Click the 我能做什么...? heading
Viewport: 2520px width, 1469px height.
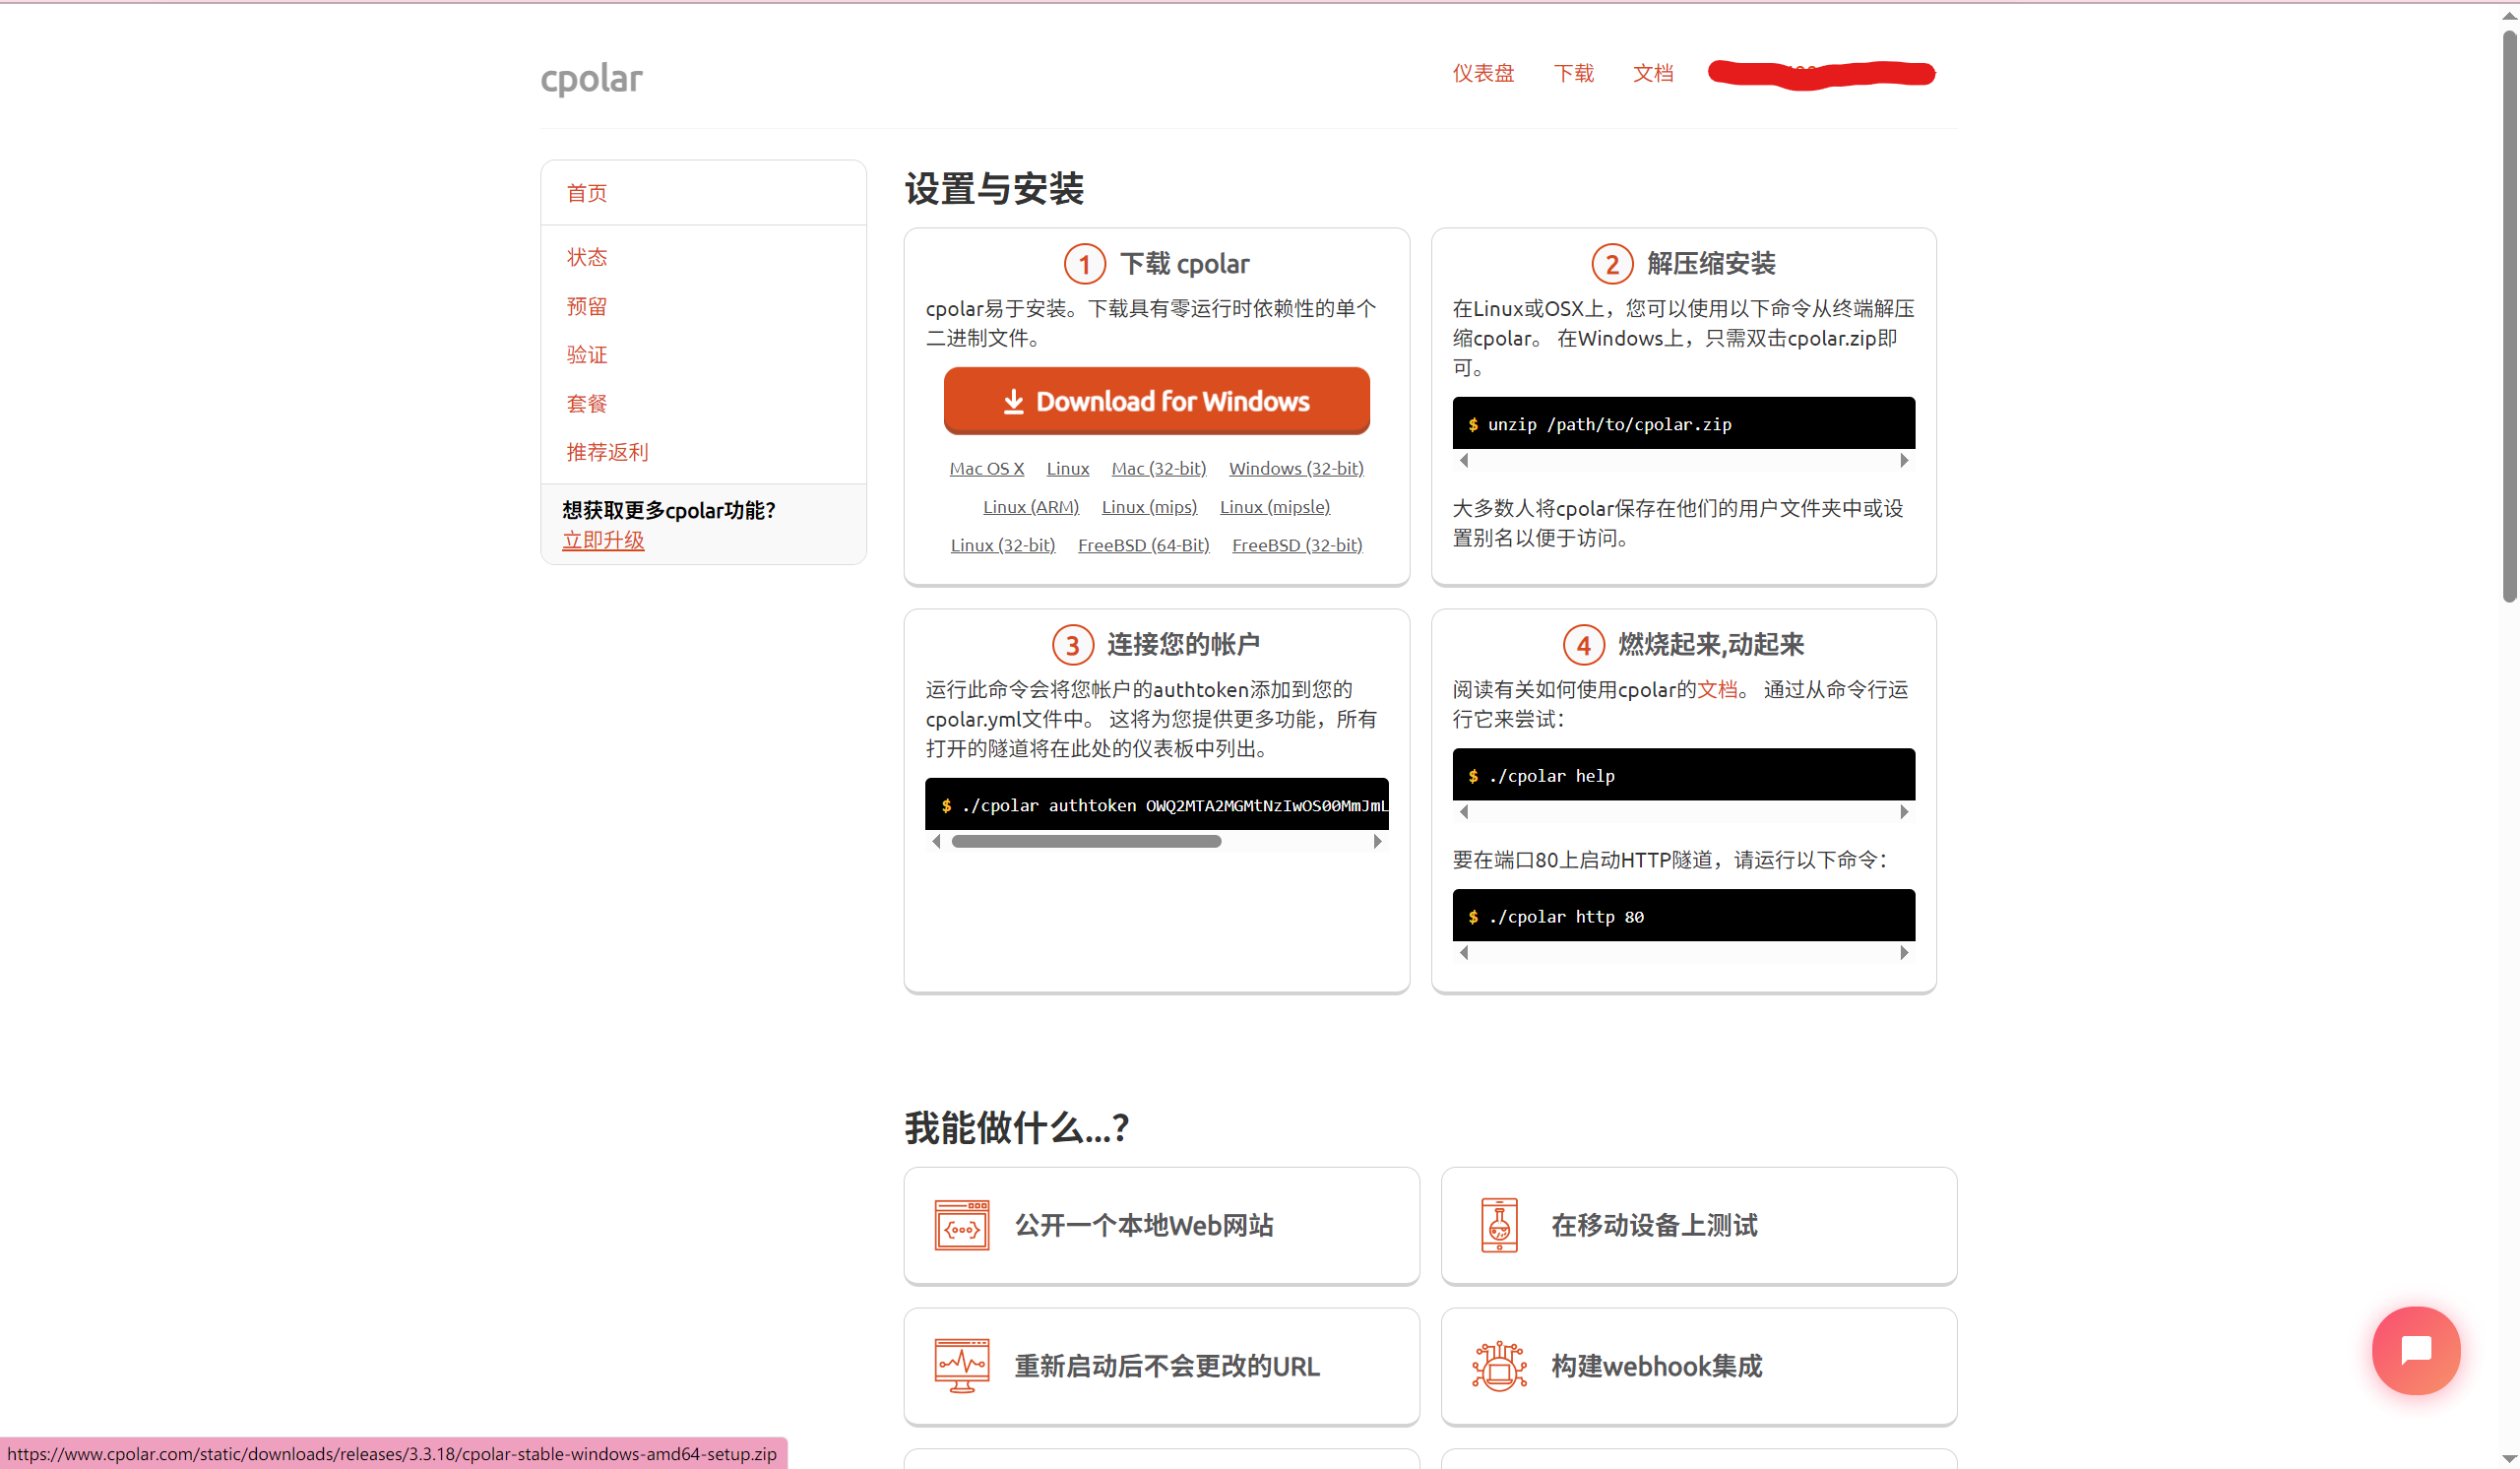tap(1017, 1127)
